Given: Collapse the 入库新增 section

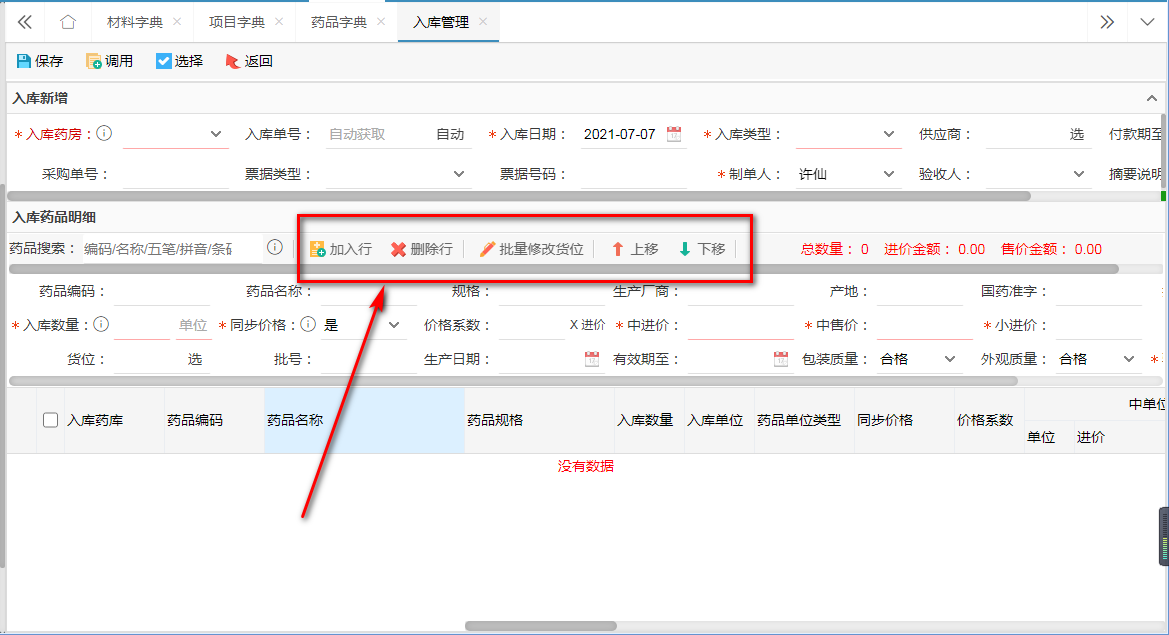Looking at the screenshot, I should coord(1151,98).
